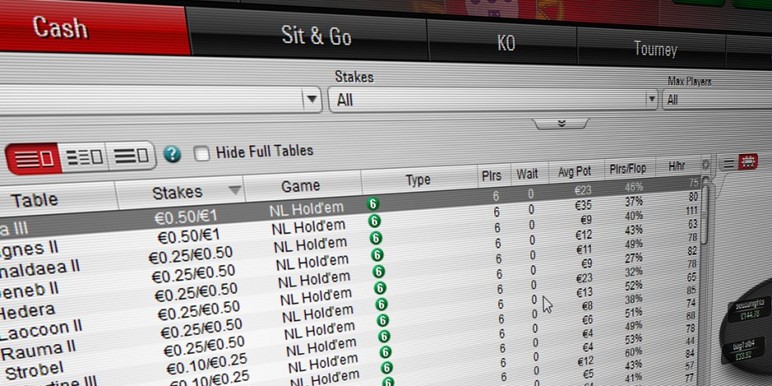772x386 pixels.
Task: Open the Max Players dropdown
Action: pos(717,99)
